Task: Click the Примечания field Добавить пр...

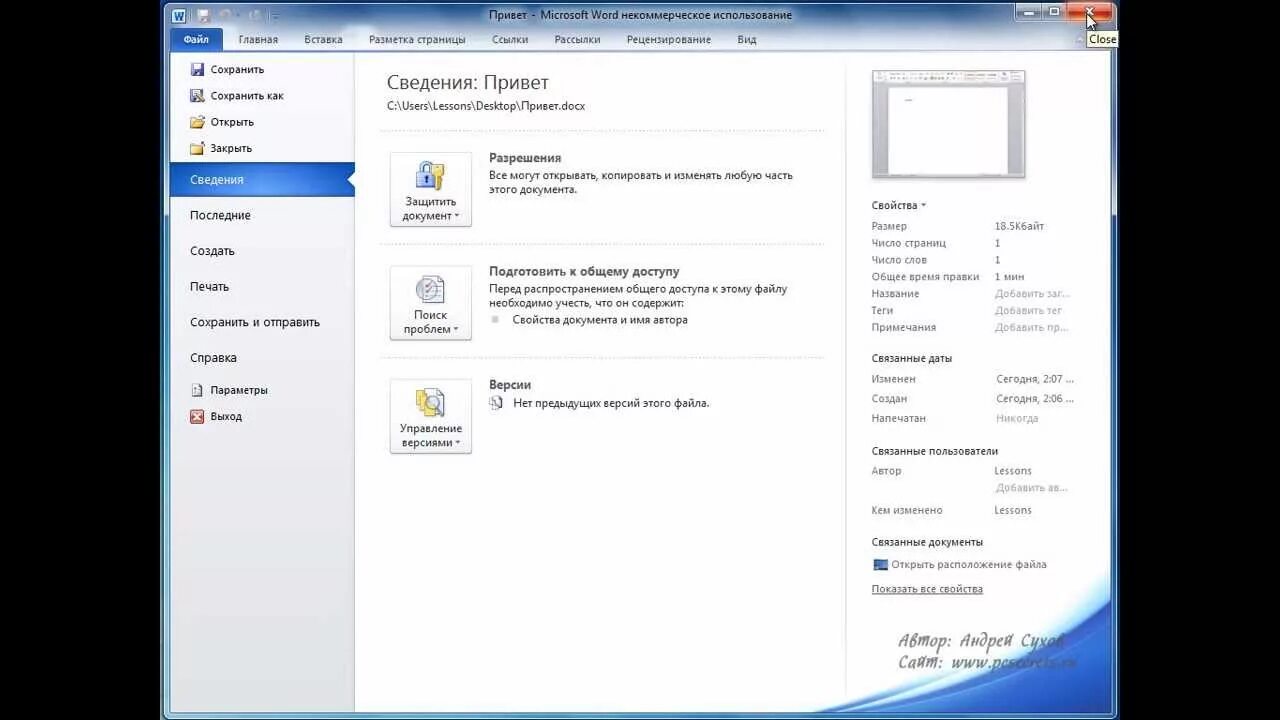Action: [1031, 328]
